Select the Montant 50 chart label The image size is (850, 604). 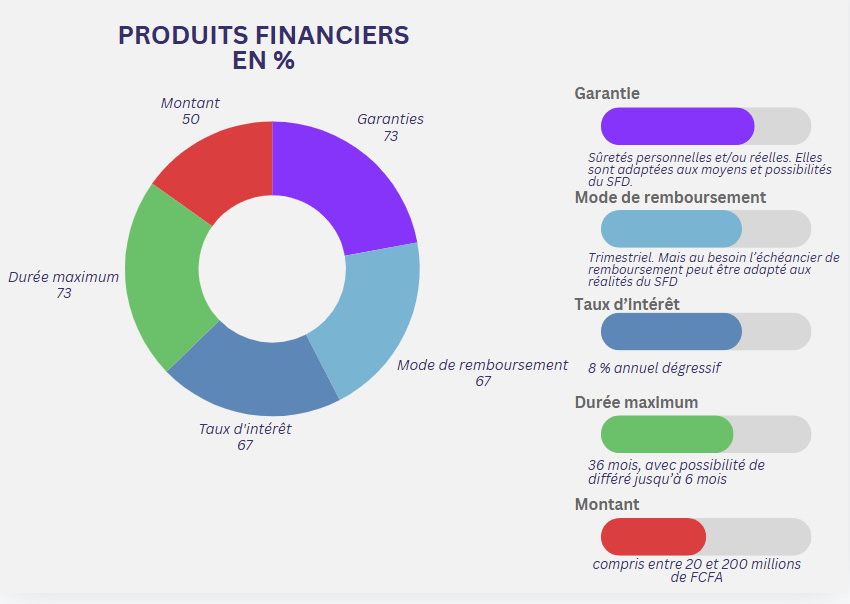tap(190, 111)
